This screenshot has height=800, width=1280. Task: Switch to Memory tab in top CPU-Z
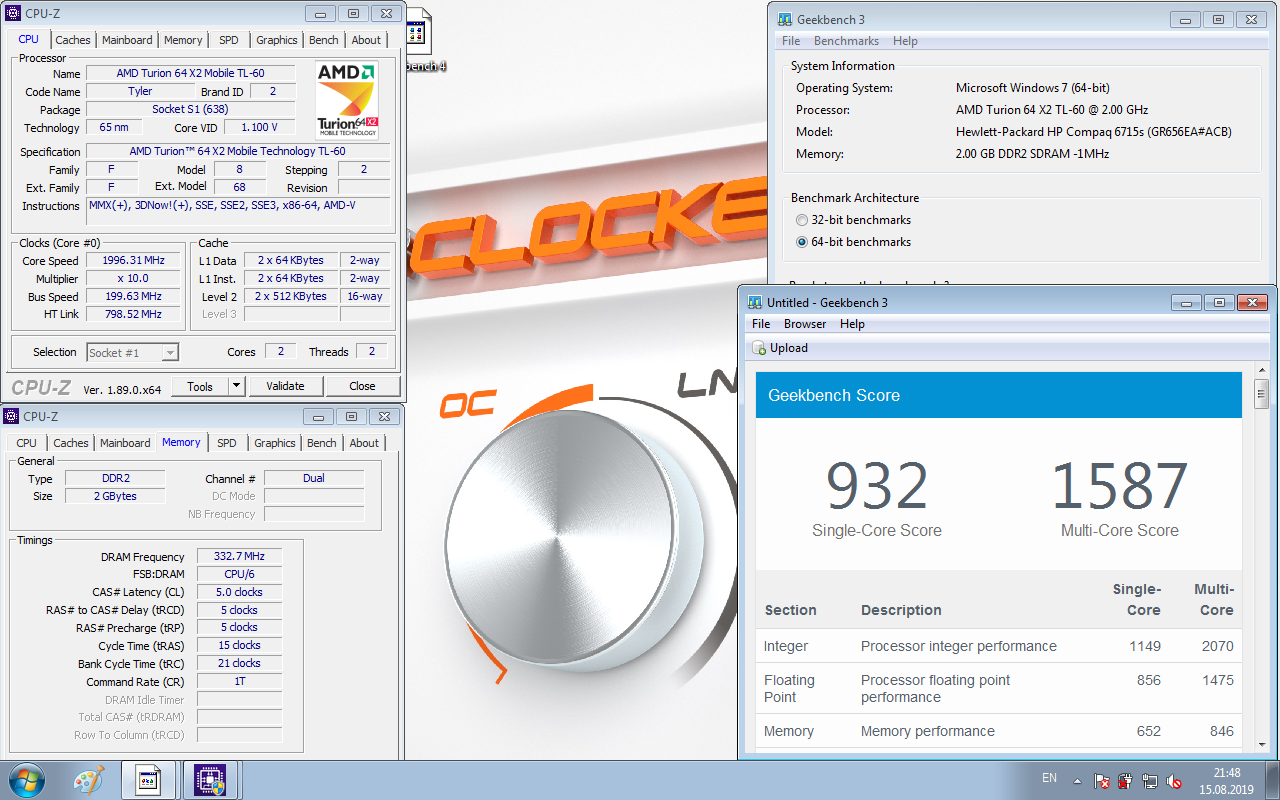183,40
